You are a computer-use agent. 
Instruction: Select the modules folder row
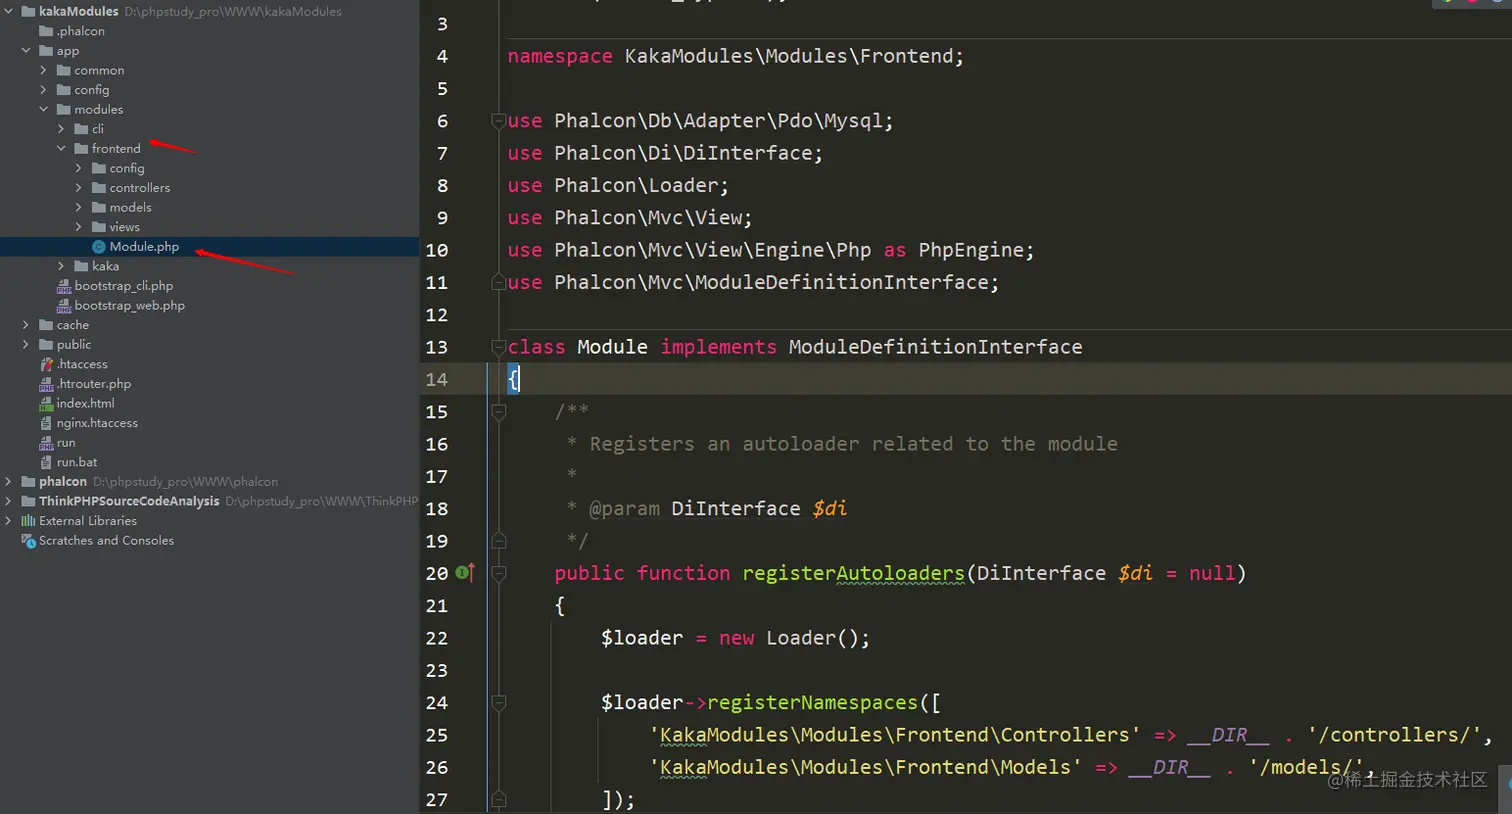[x=209, y=109]
